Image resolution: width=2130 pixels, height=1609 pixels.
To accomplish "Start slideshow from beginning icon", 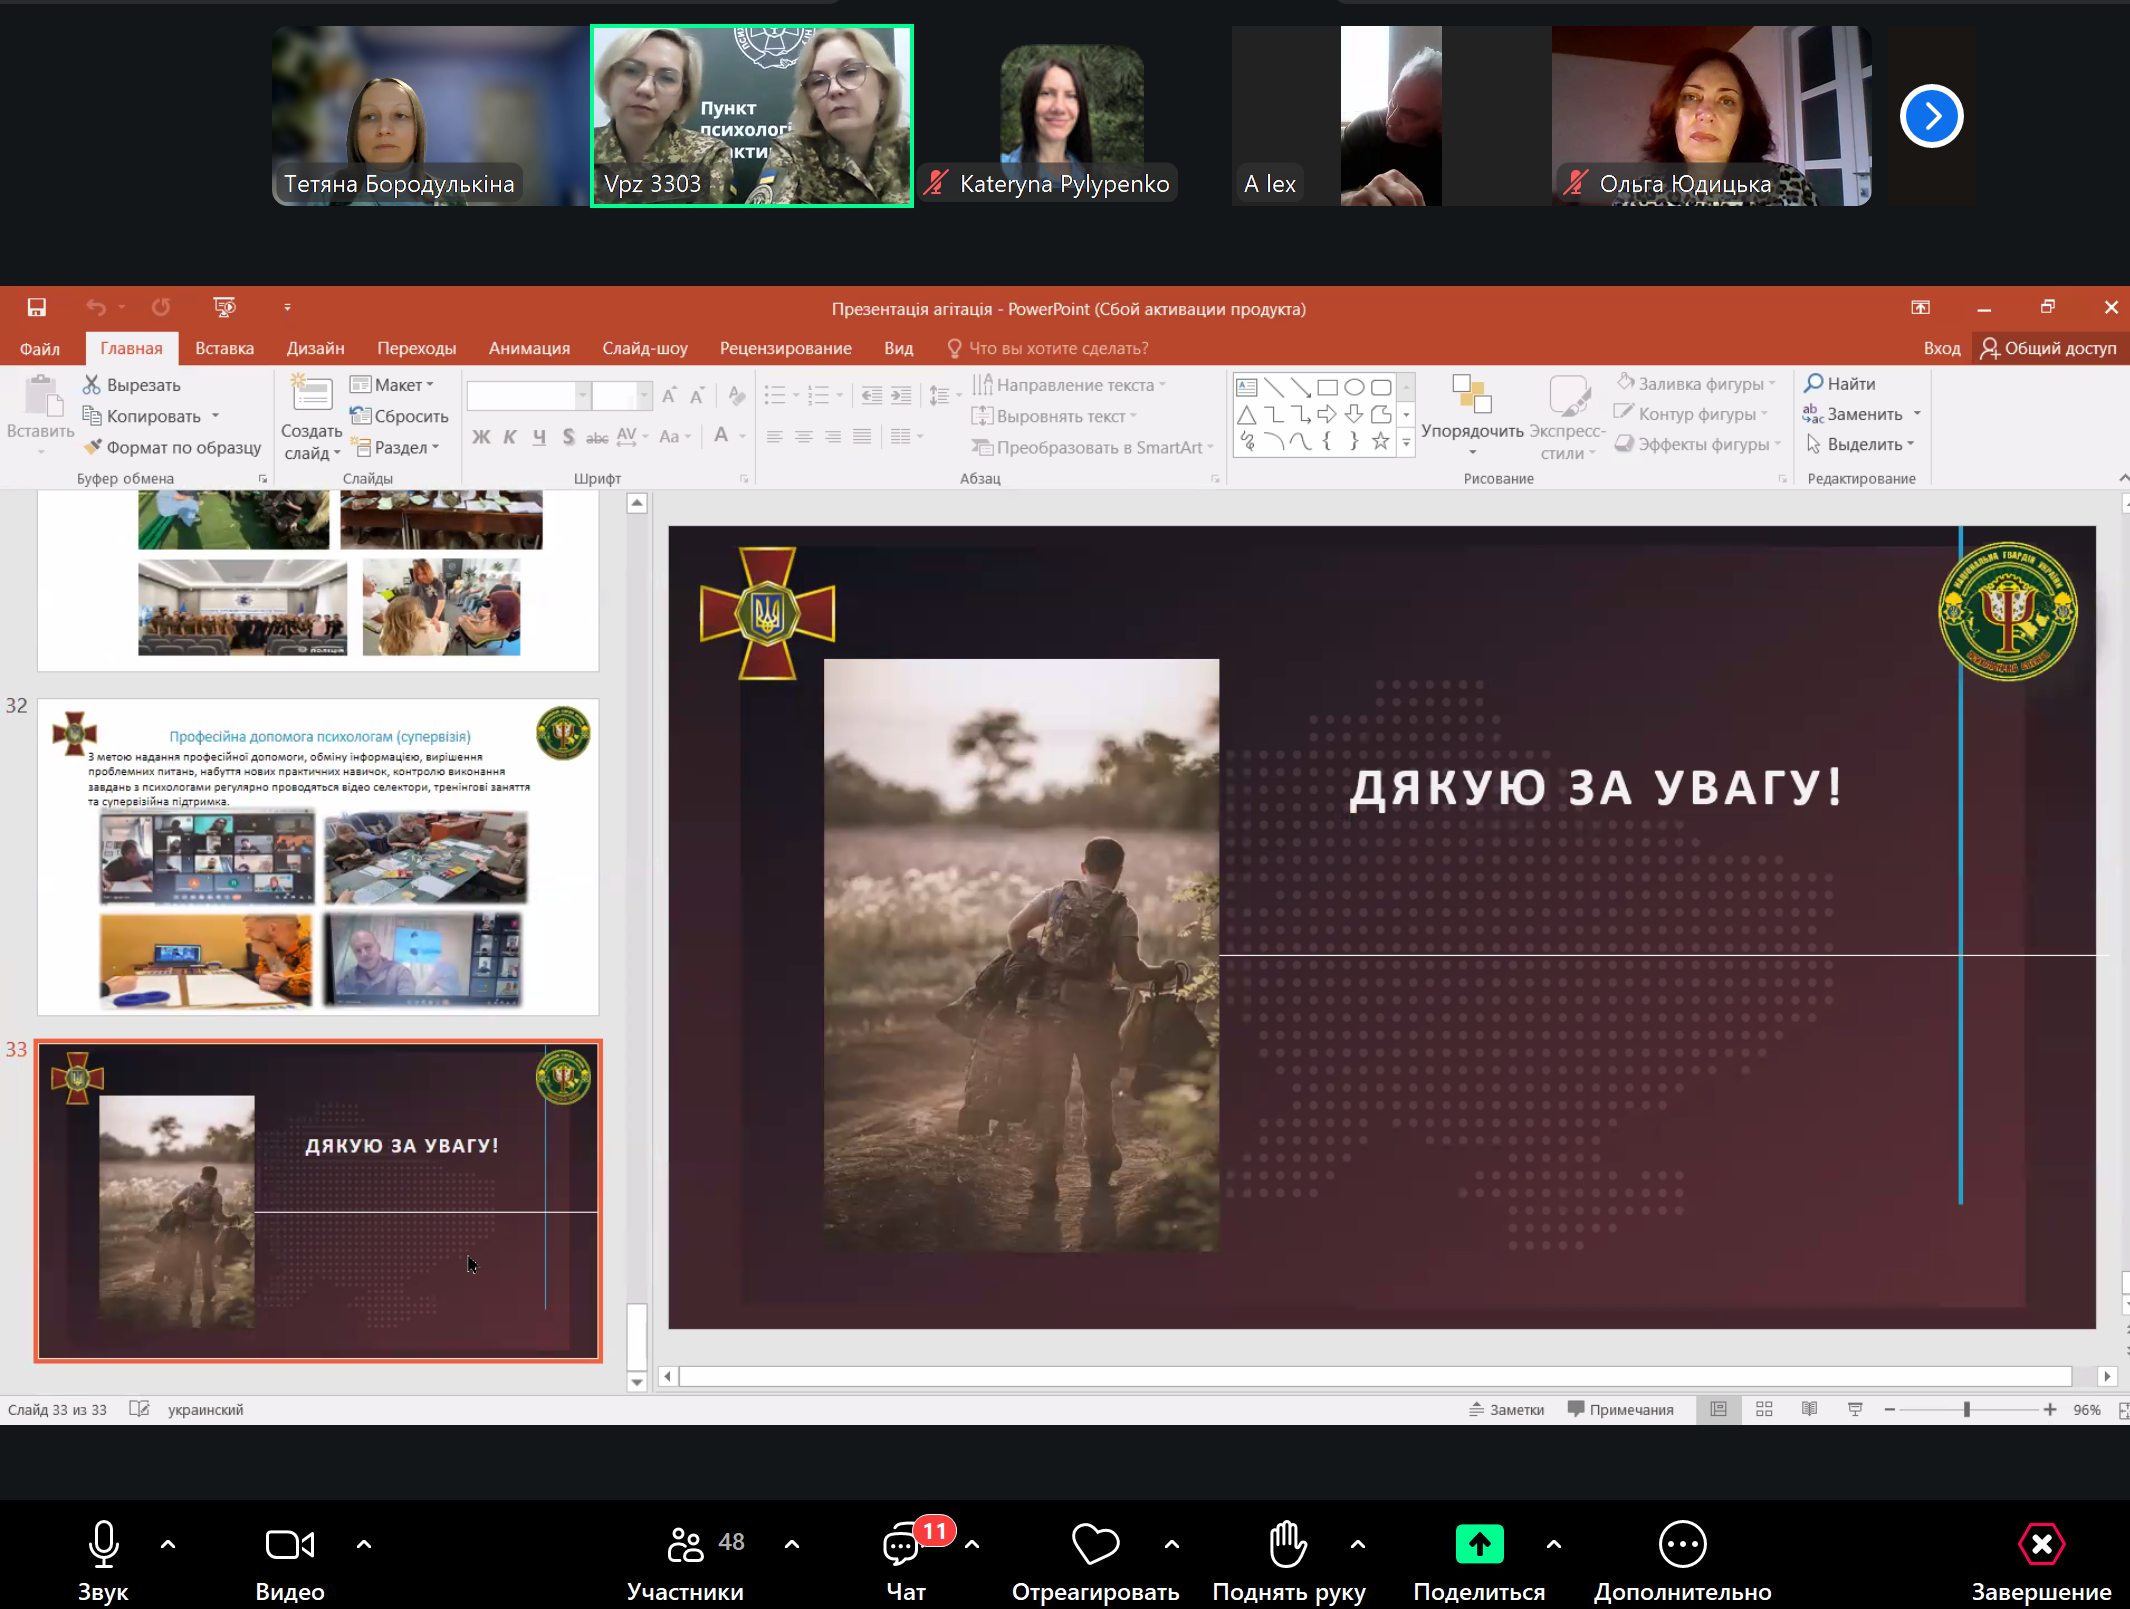I will (x=224, y=307).
